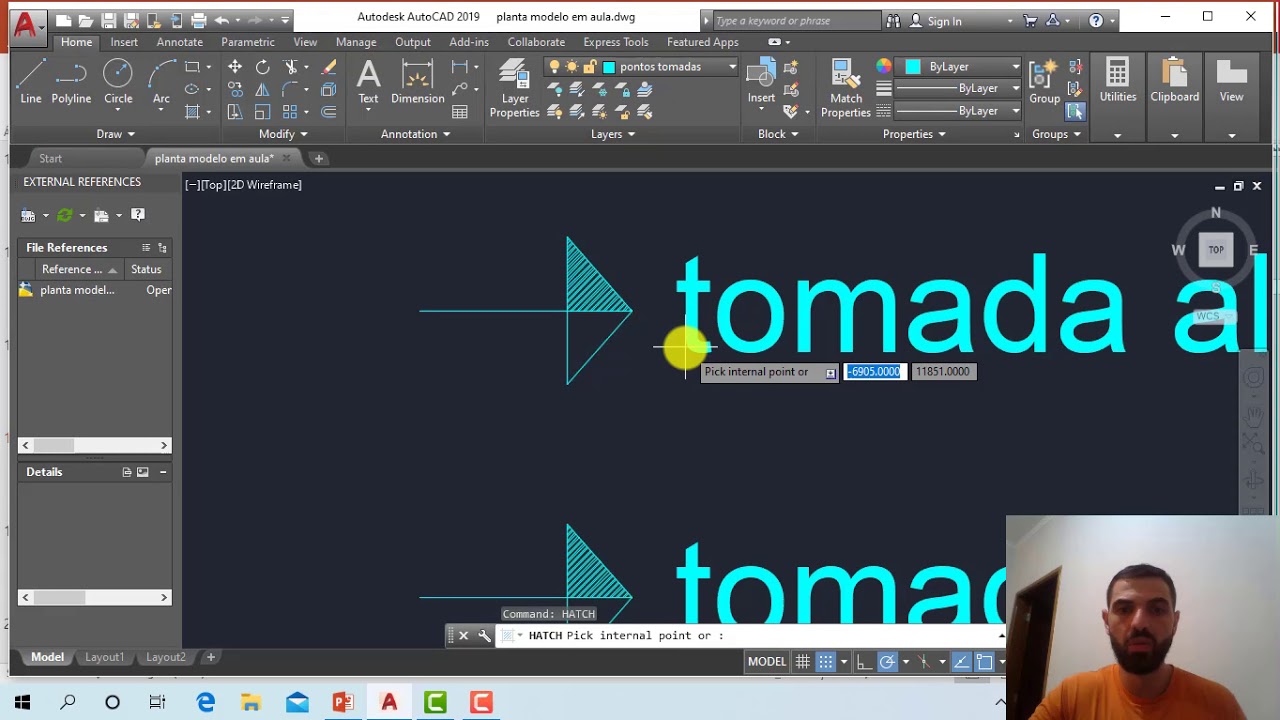Open Layer Properties manager
Image resolution: width=1280 pixels, height=720 pixels.
(514, 88)
